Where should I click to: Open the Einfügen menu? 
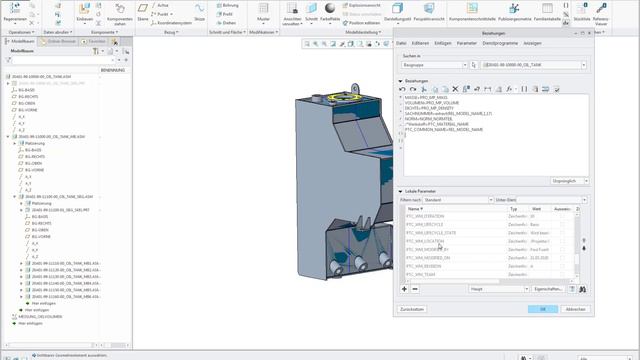click(443, 43)
